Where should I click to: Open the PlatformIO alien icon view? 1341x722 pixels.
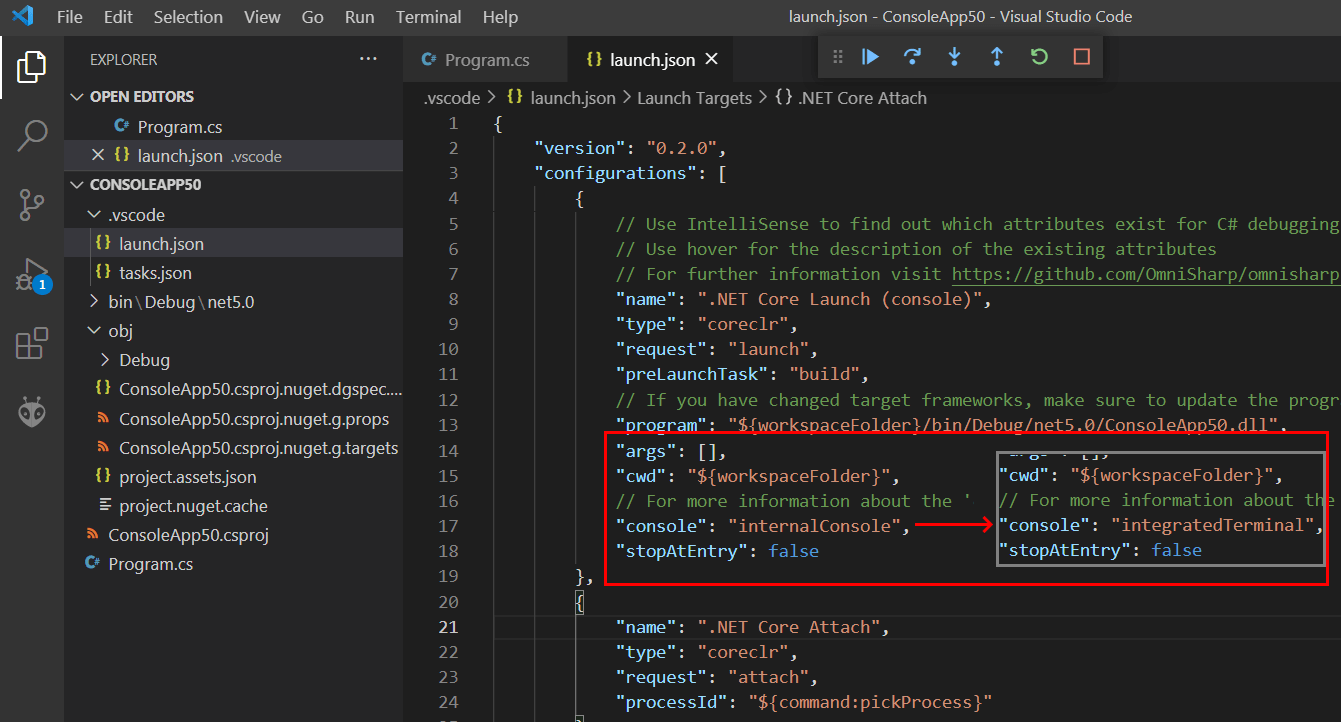tap(32, 411)
